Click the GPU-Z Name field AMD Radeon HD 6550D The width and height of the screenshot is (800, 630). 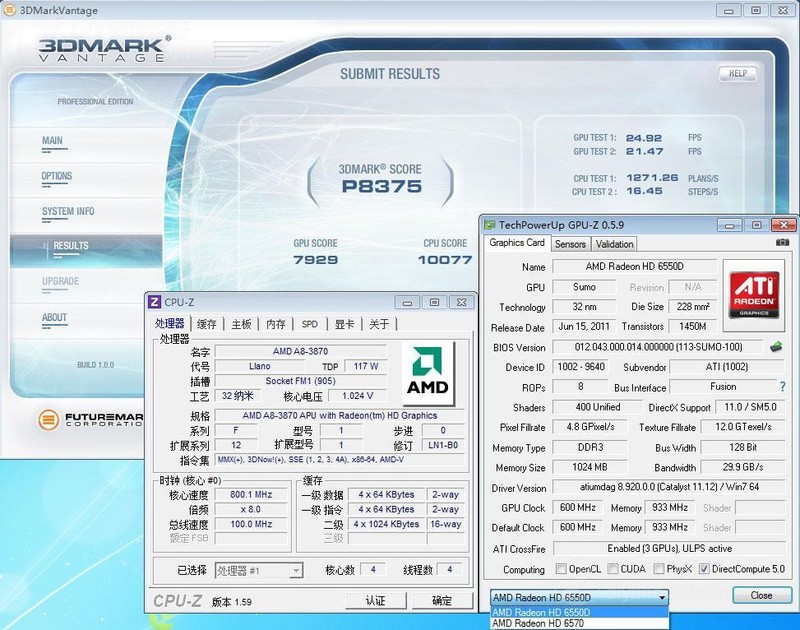click(635, 266)
